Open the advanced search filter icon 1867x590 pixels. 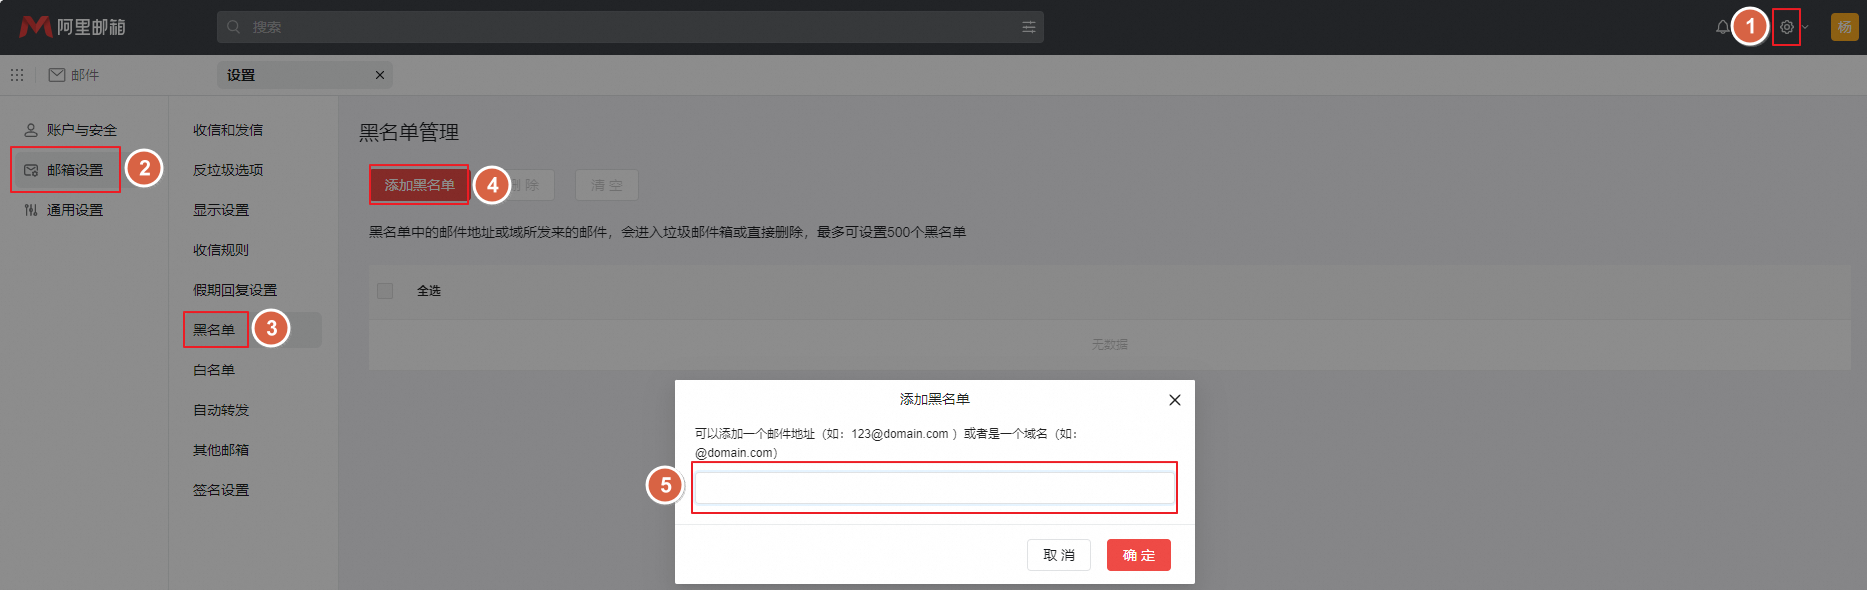1028,27
